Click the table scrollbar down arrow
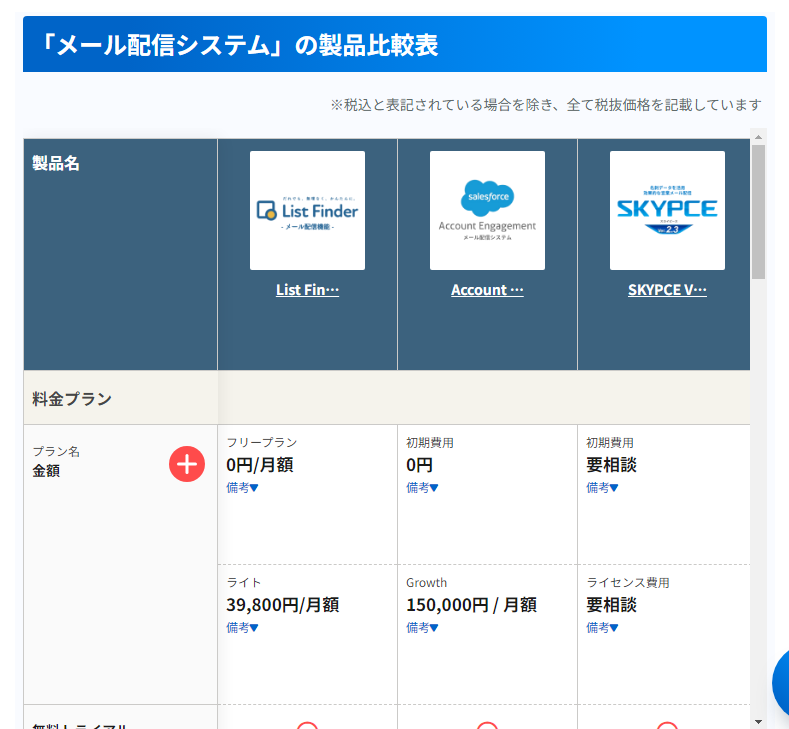This screenshot has width=789, height=729. (758, 722)
